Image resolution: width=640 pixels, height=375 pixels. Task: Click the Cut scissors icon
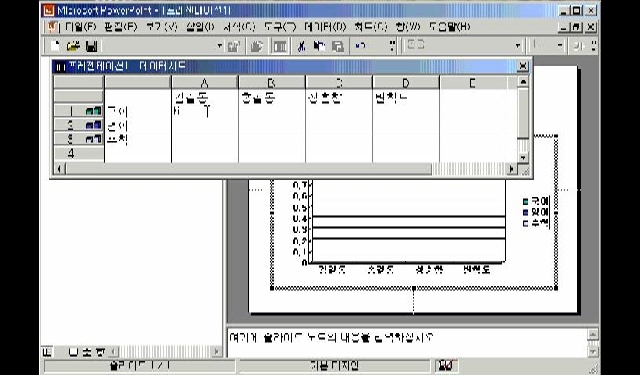point(301,46)
